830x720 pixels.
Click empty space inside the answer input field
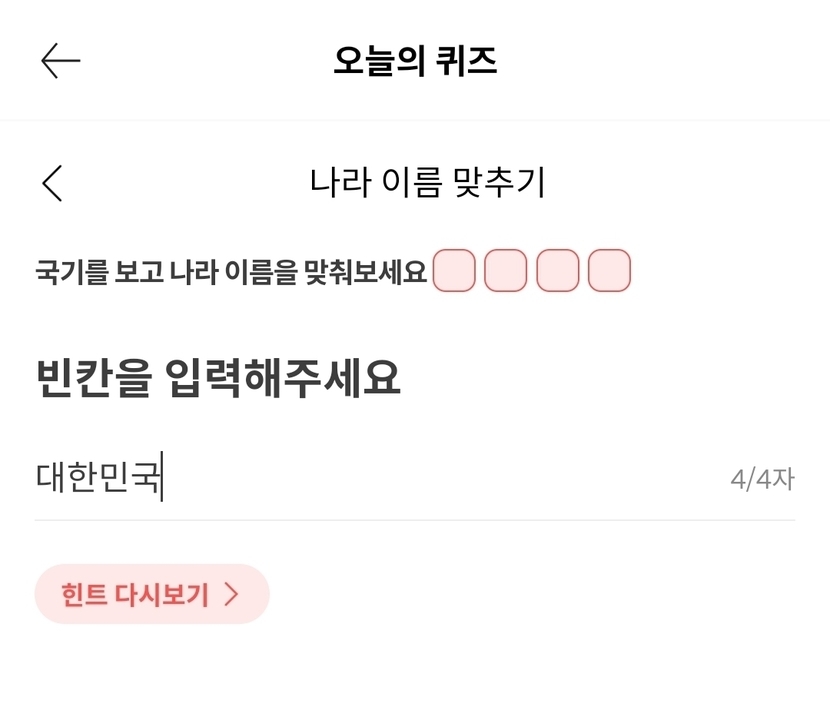point(440,477)
